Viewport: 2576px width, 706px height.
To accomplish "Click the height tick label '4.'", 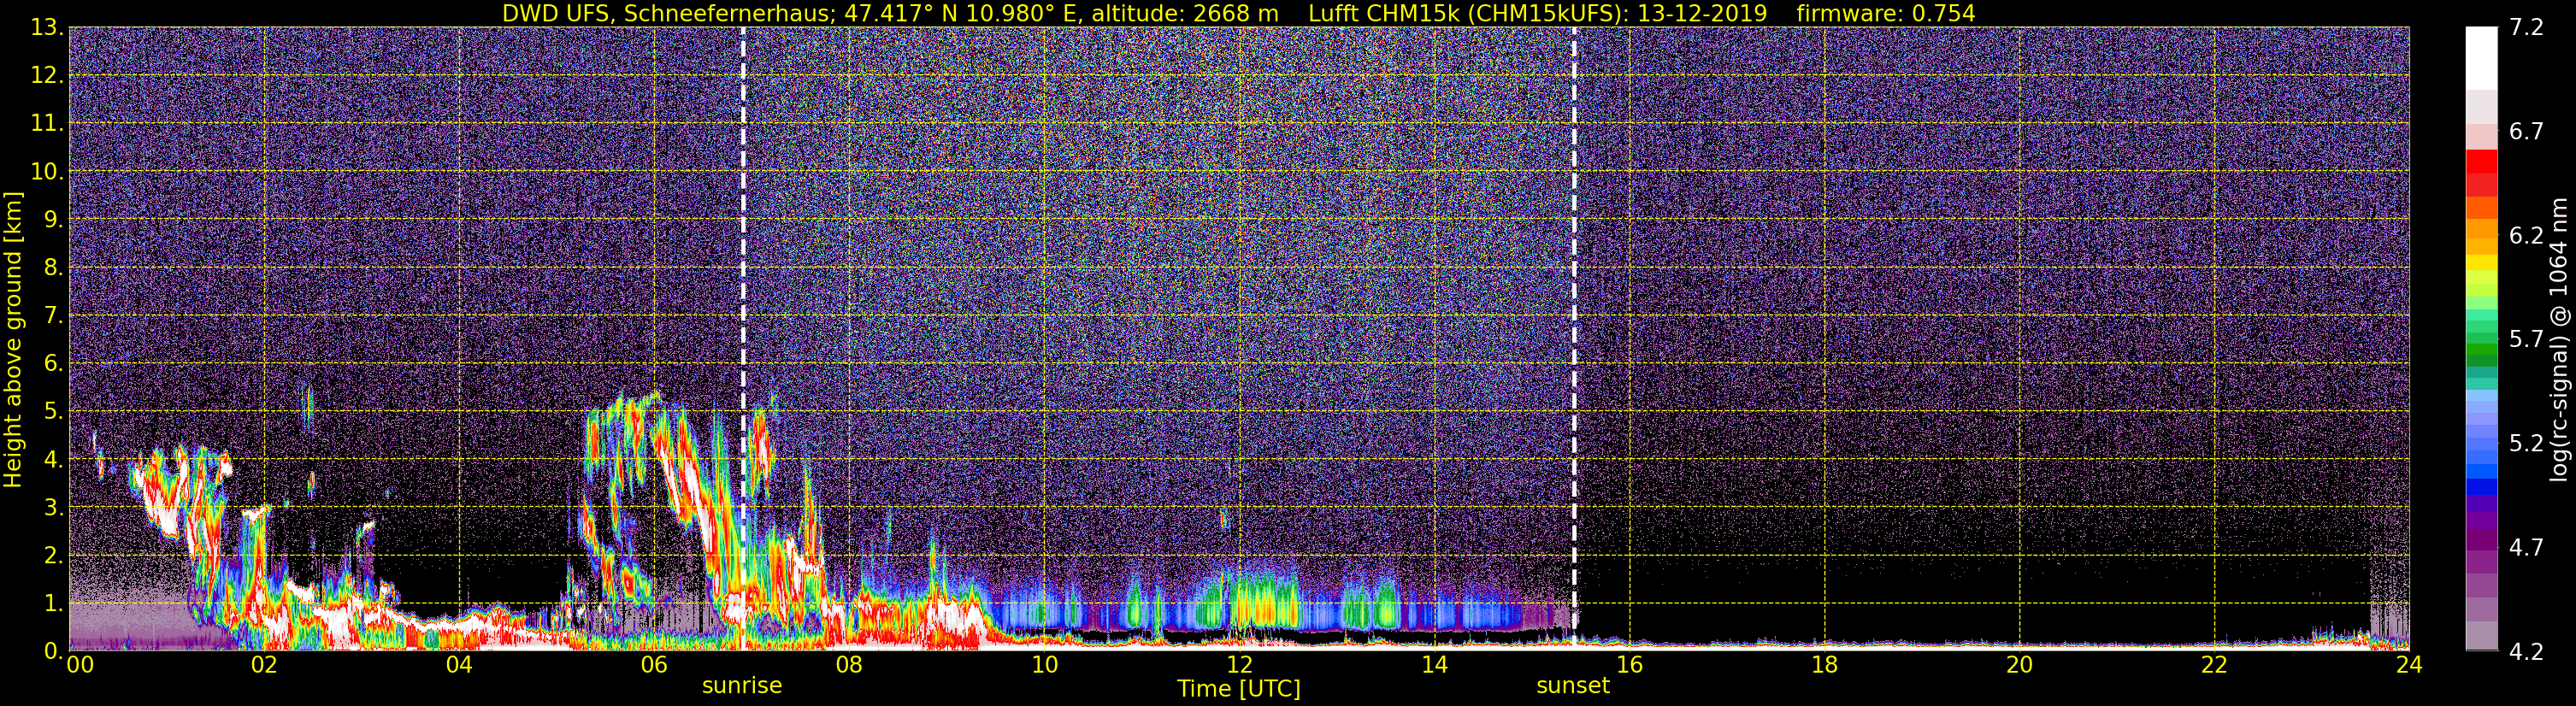I will [55, 459].
